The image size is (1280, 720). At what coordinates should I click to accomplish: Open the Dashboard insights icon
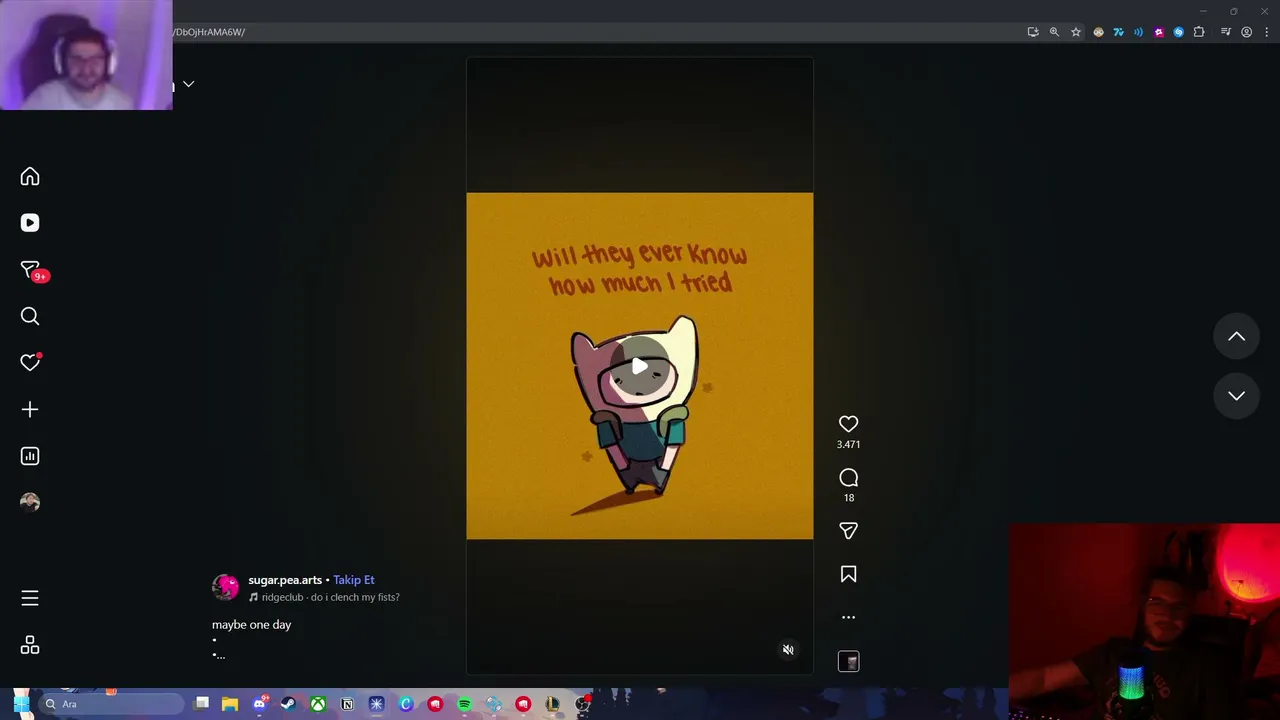pos(30,456)
